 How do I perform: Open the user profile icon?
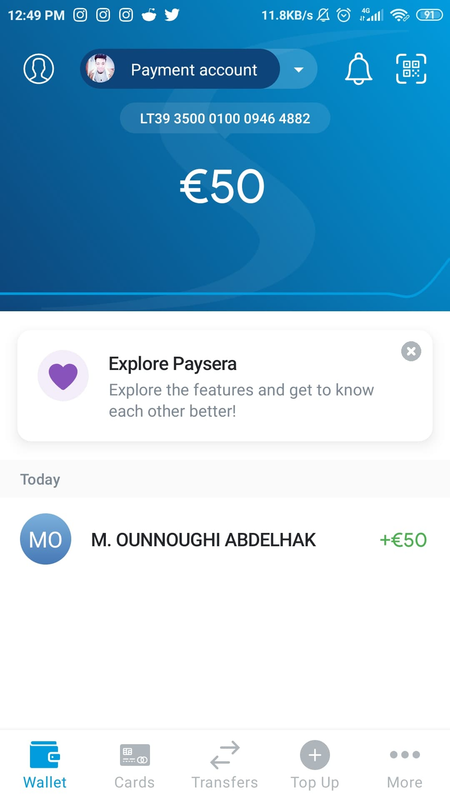[39, 69]
